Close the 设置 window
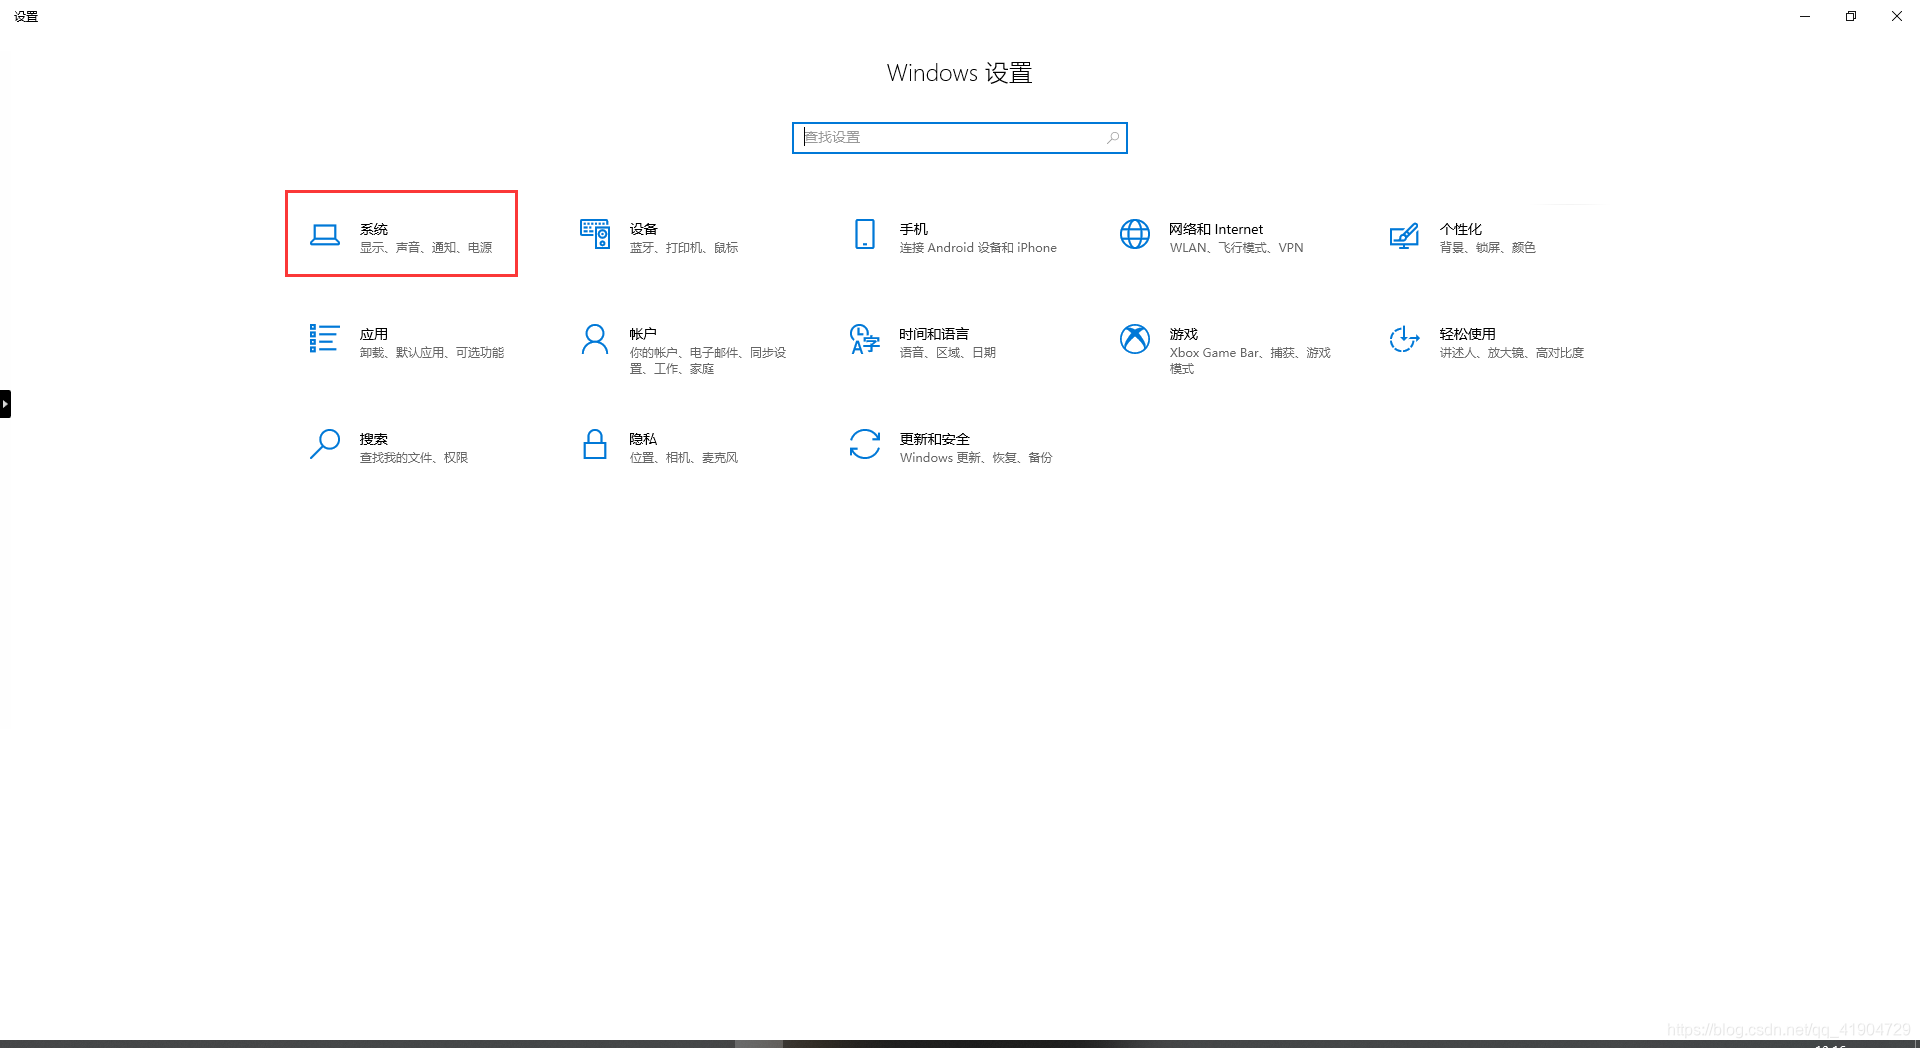The image size is (1920, 1048). point(1897,16)
